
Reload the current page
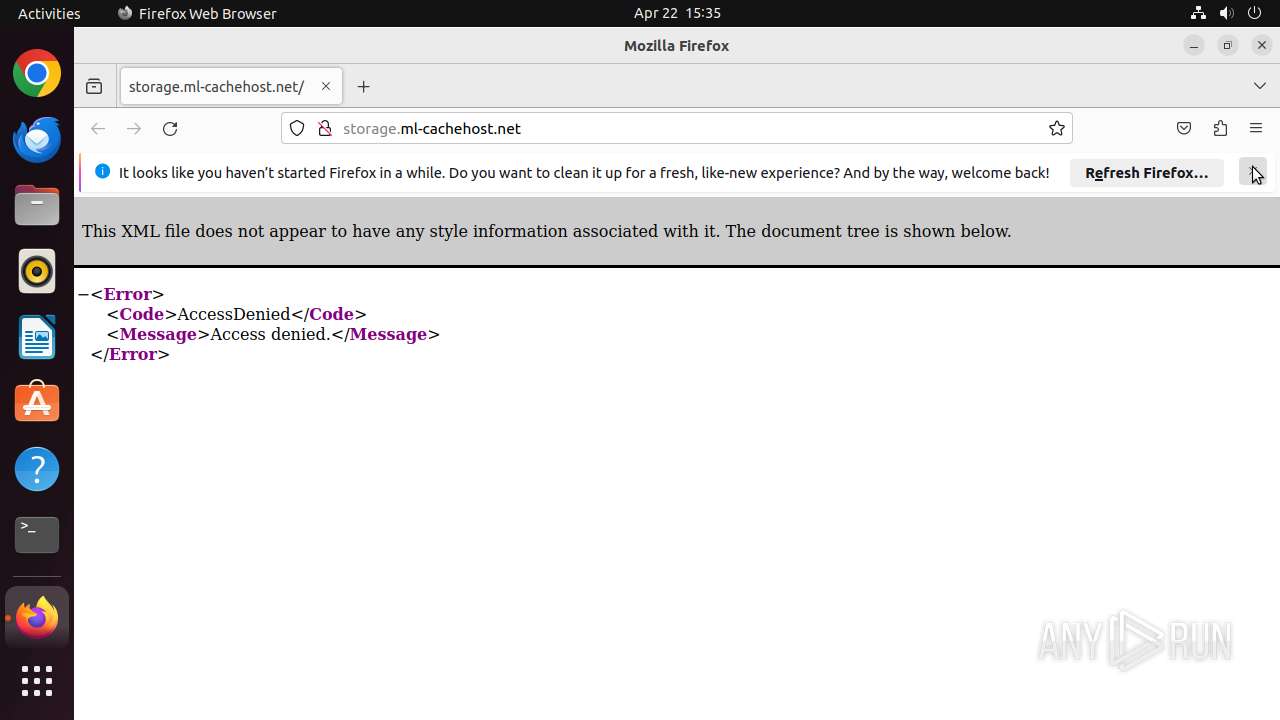pos(170,128)
